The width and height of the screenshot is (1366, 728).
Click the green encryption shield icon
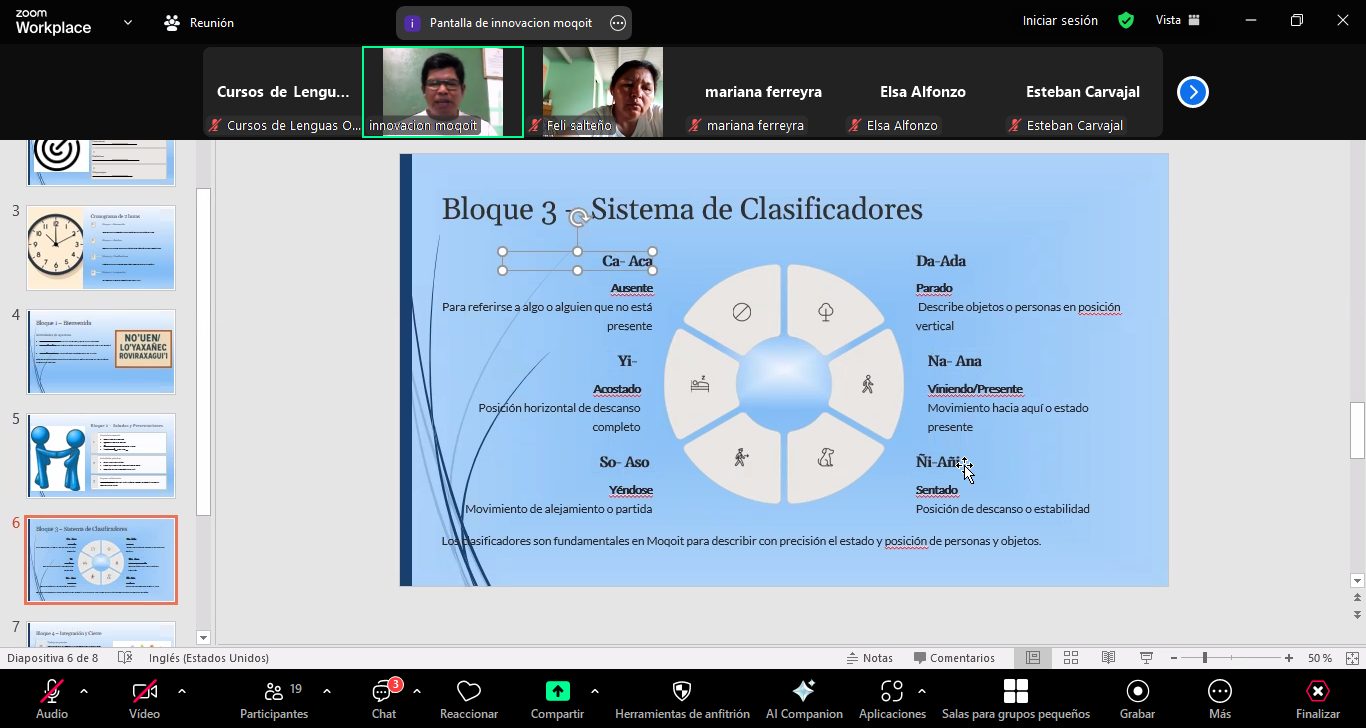pyautogui.click(x=1126, y=21)
